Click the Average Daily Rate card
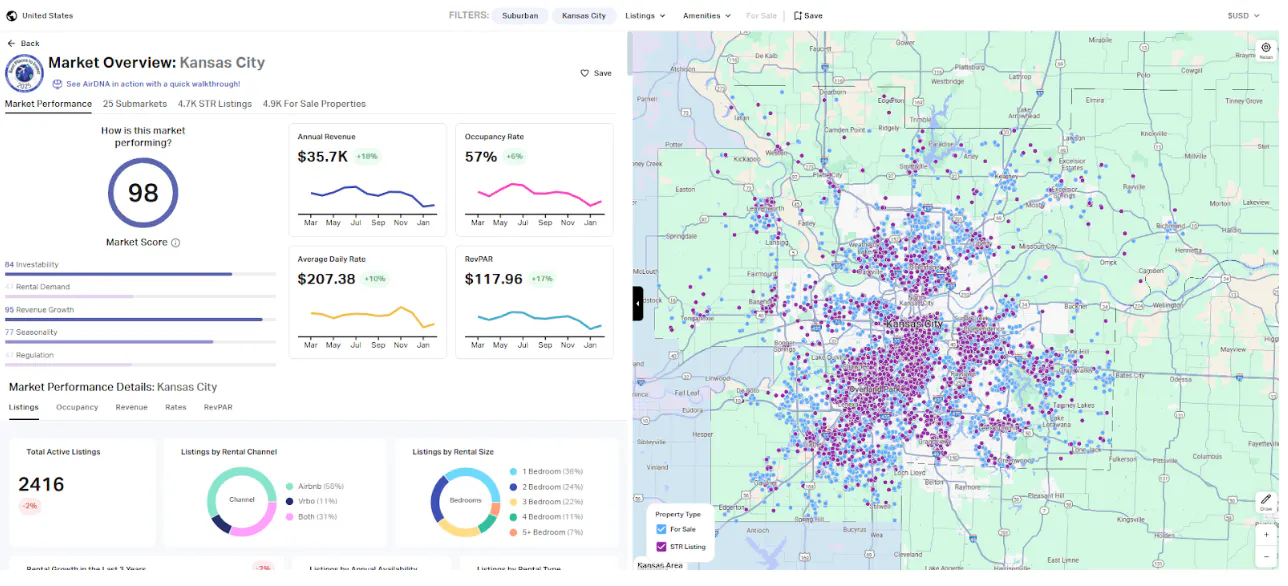1288x586 pixels. (368, 302)
